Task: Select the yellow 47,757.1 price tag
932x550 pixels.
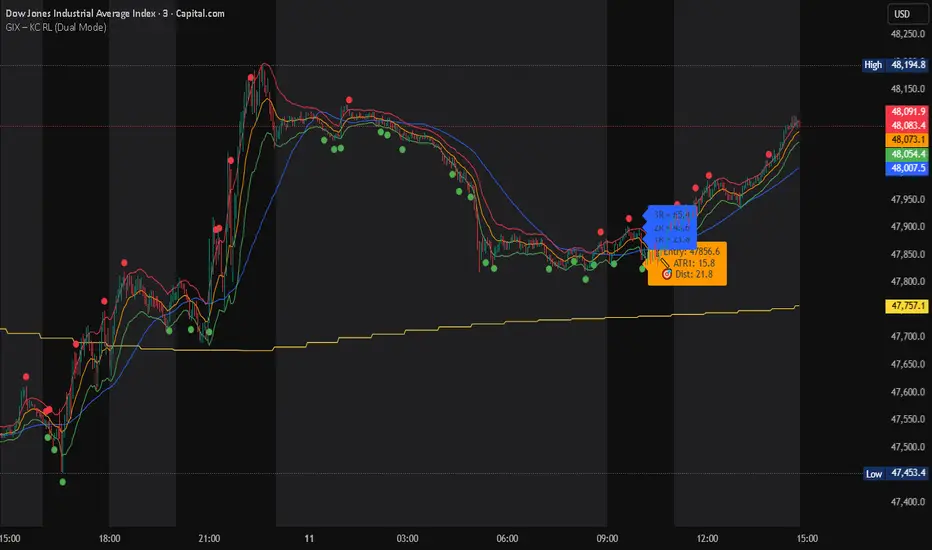Action: point(907,306)
